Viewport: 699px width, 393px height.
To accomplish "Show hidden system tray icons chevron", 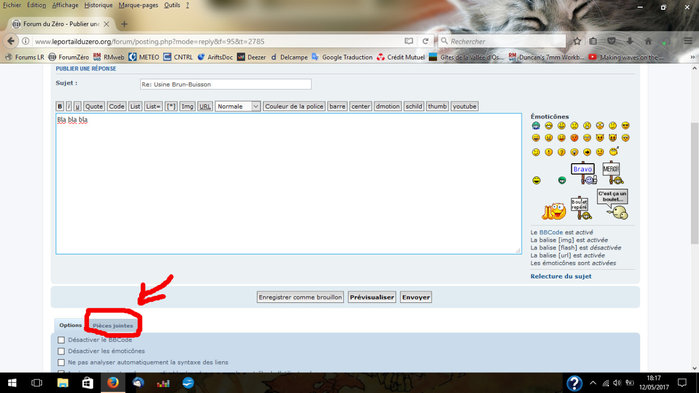I will [593, 383].
